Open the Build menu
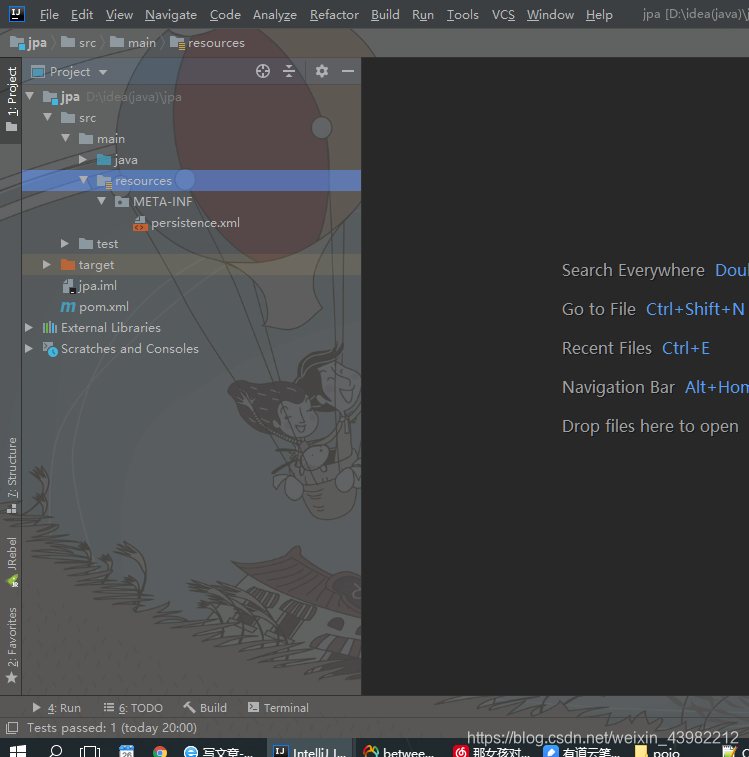749x757 pixels. tap(385, 15)
